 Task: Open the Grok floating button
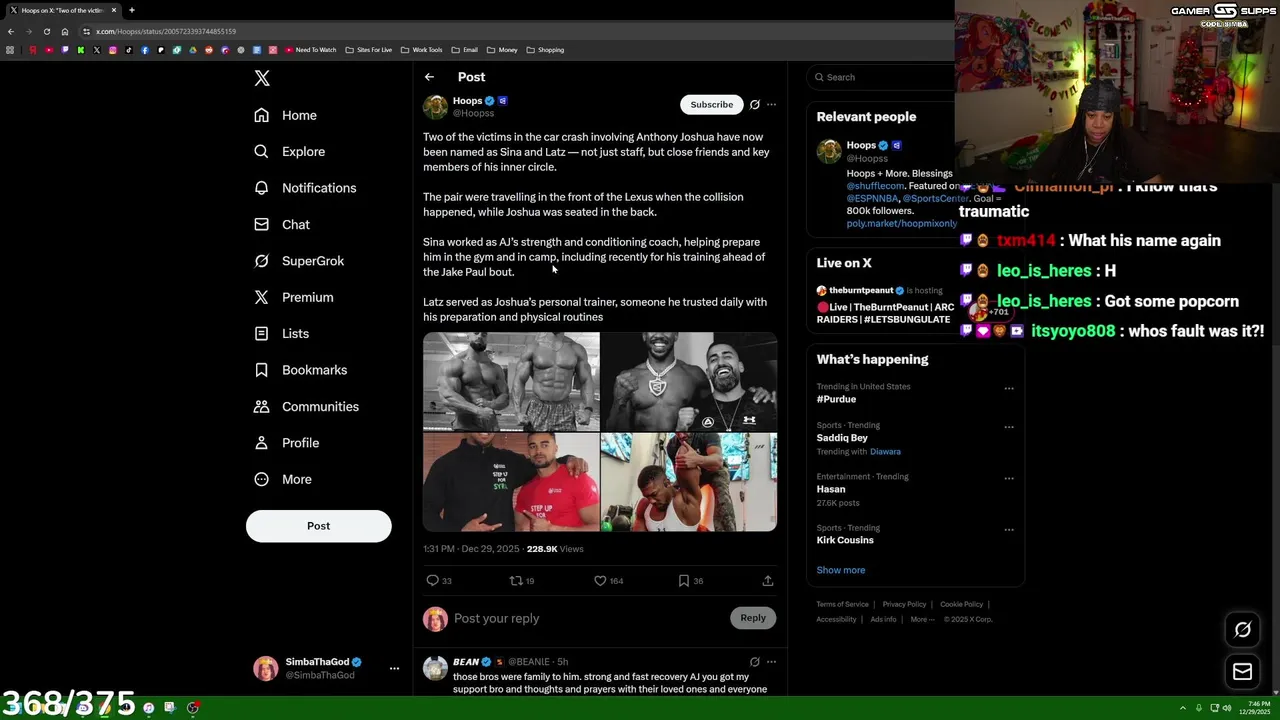1242,630
